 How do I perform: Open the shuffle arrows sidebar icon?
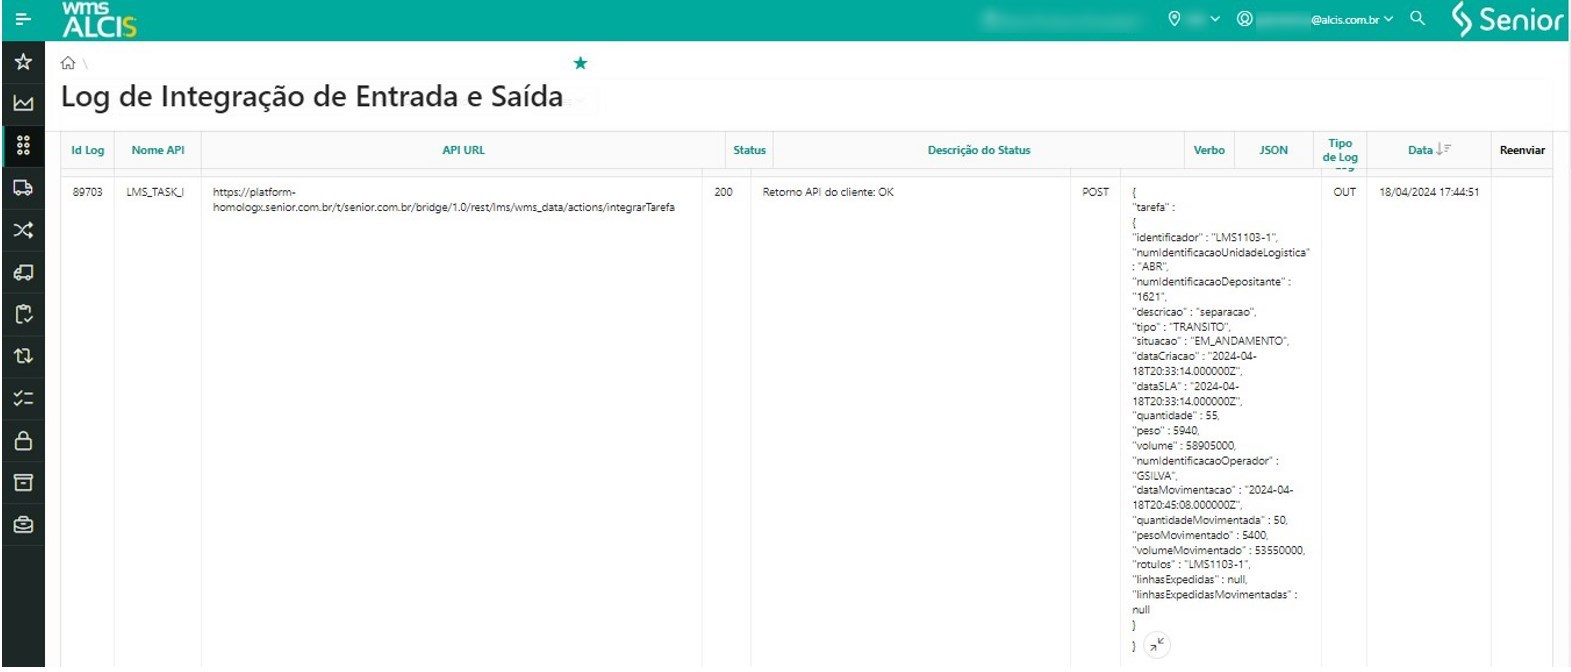(23, 230)
